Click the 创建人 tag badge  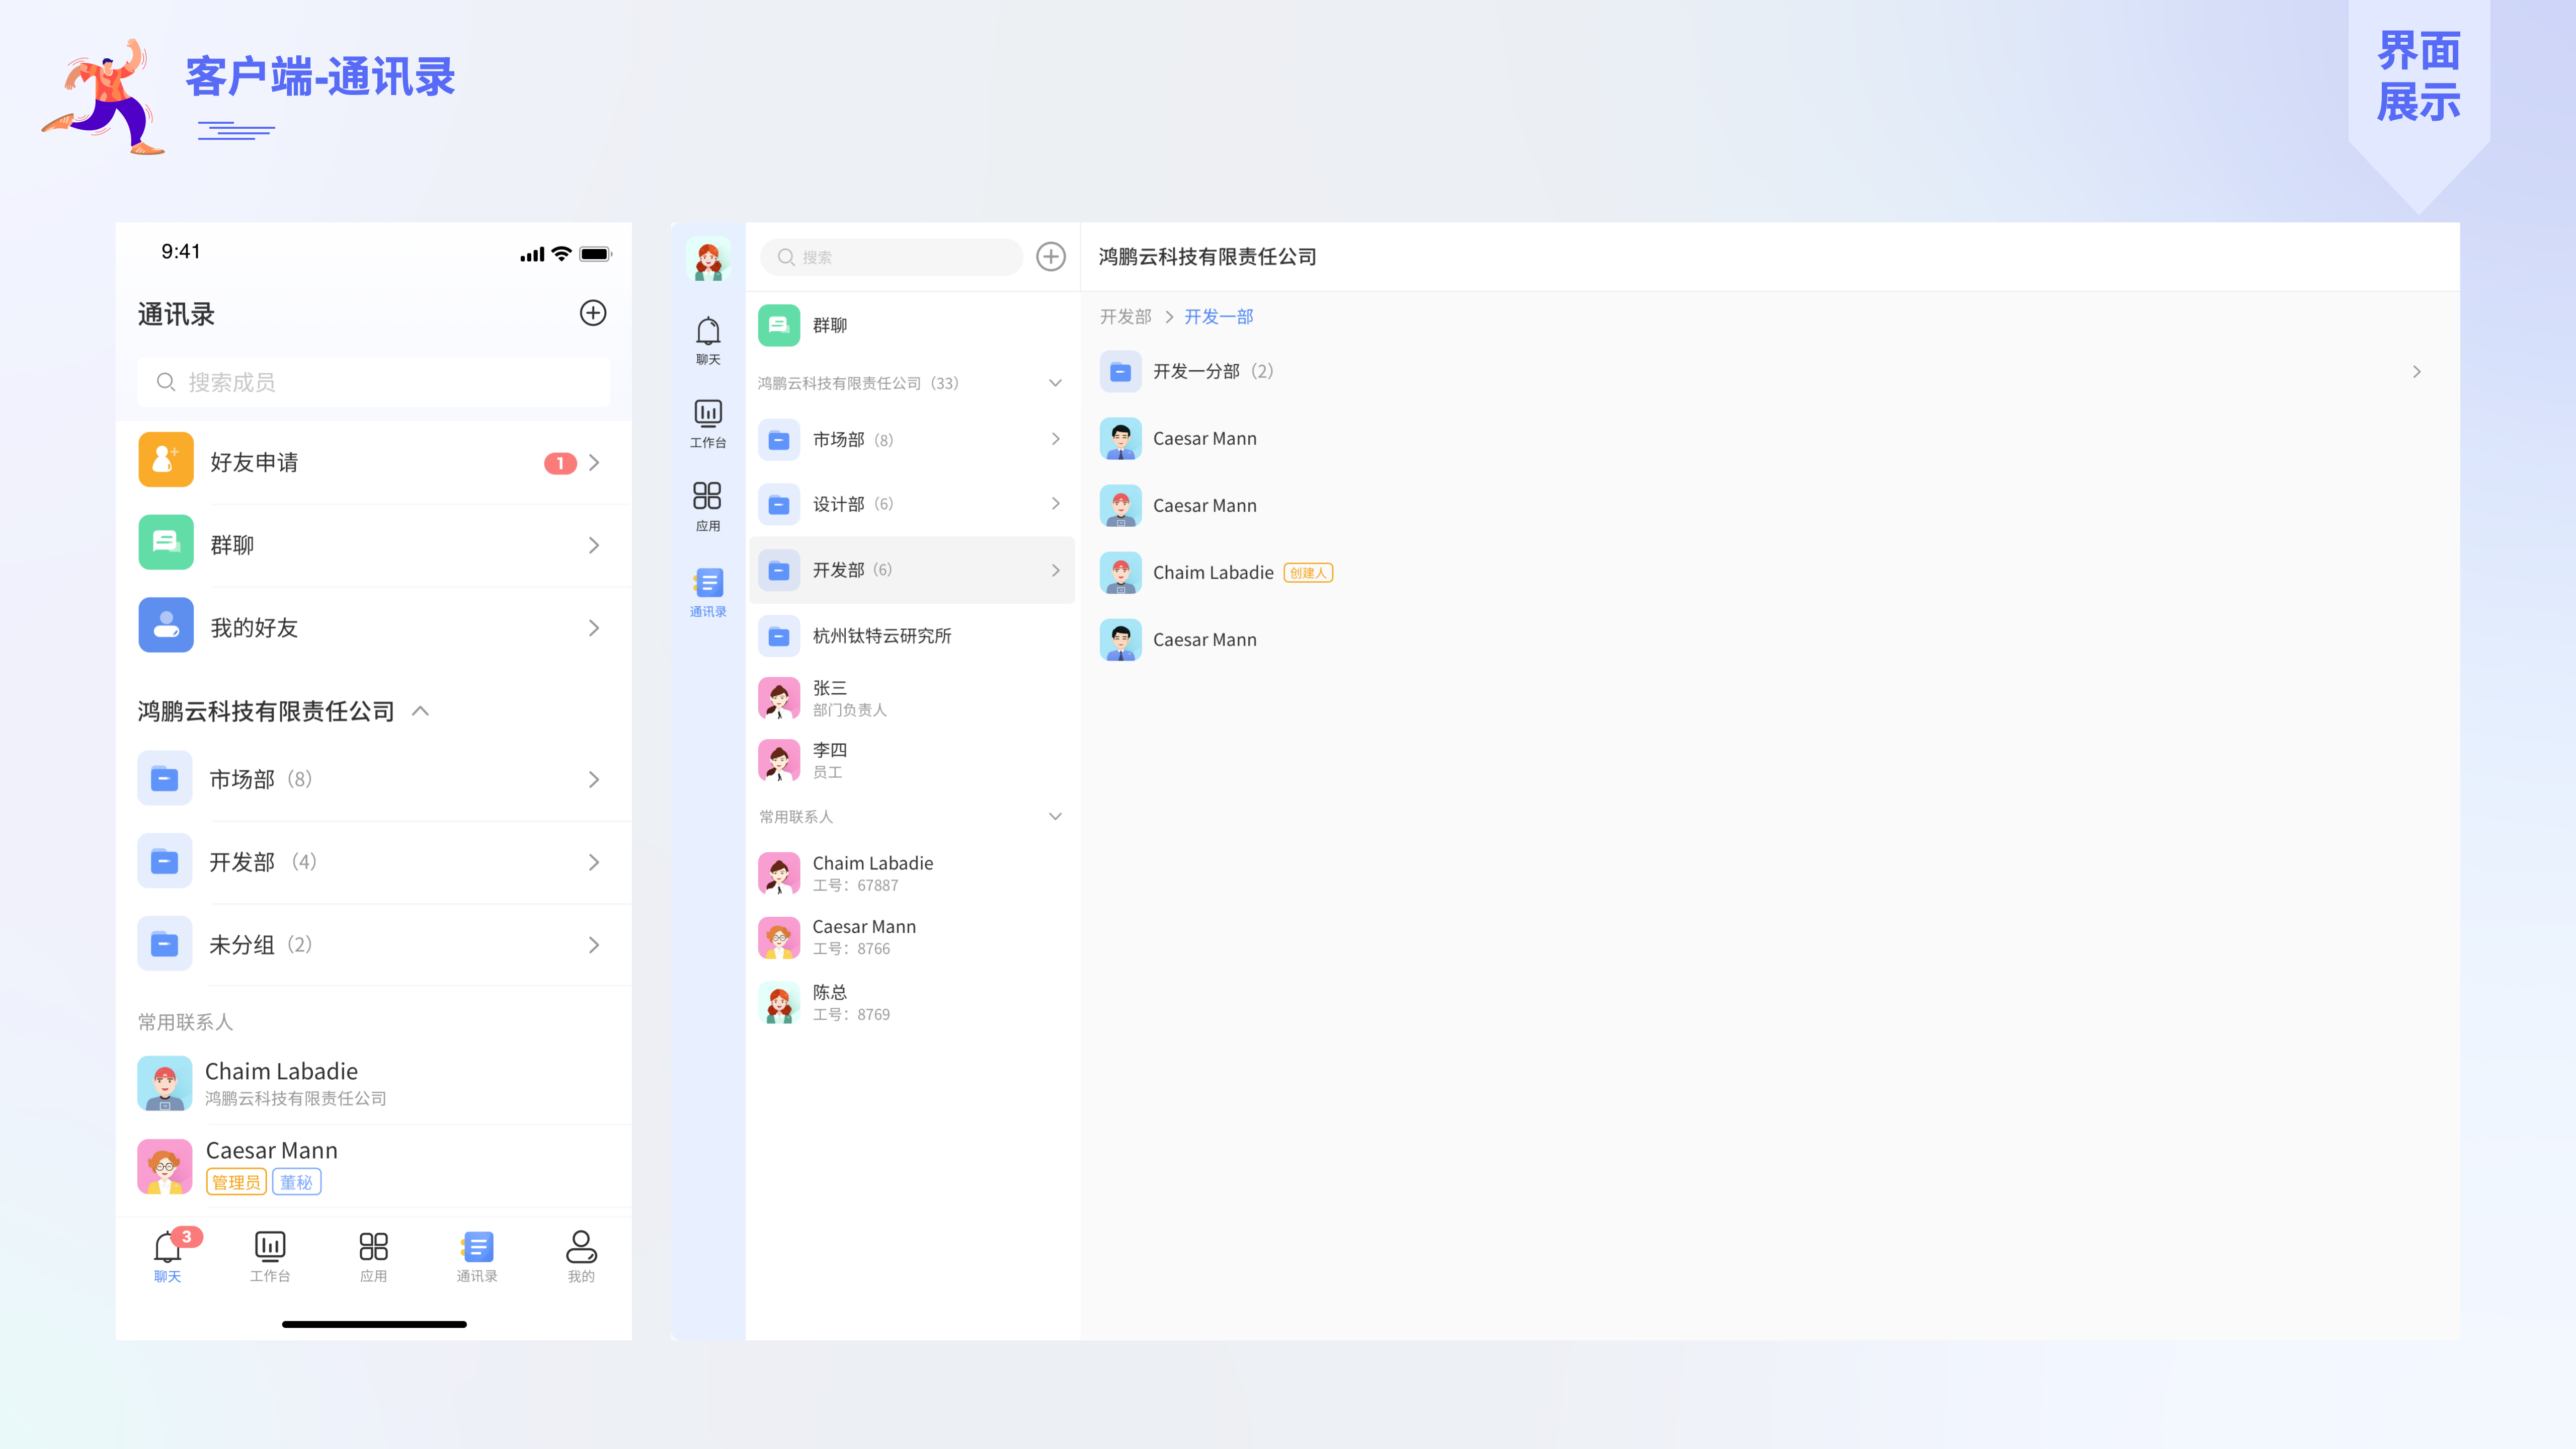(1308, 573)
